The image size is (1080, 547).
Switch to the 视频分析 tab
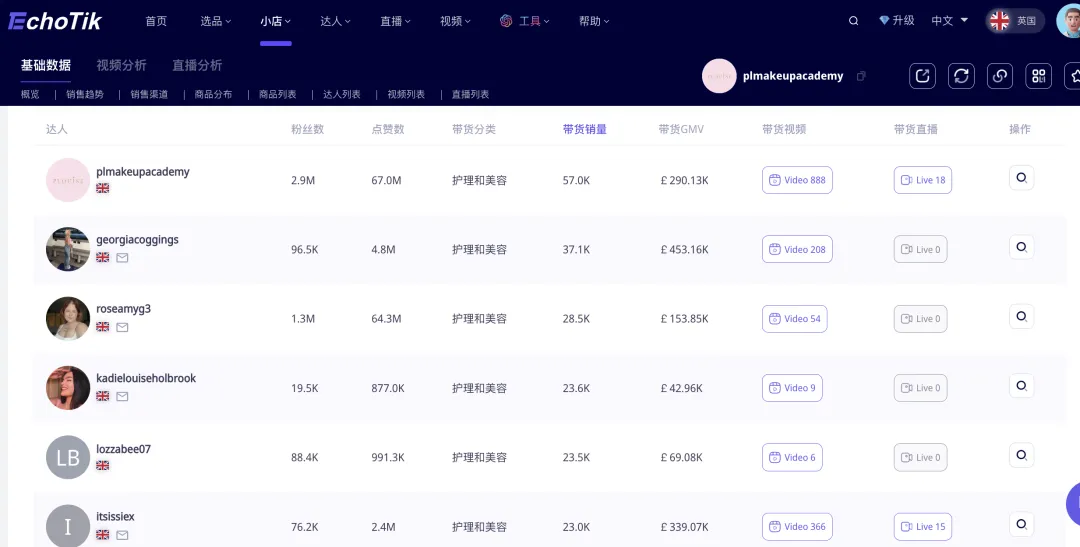[x=121, y=65]
